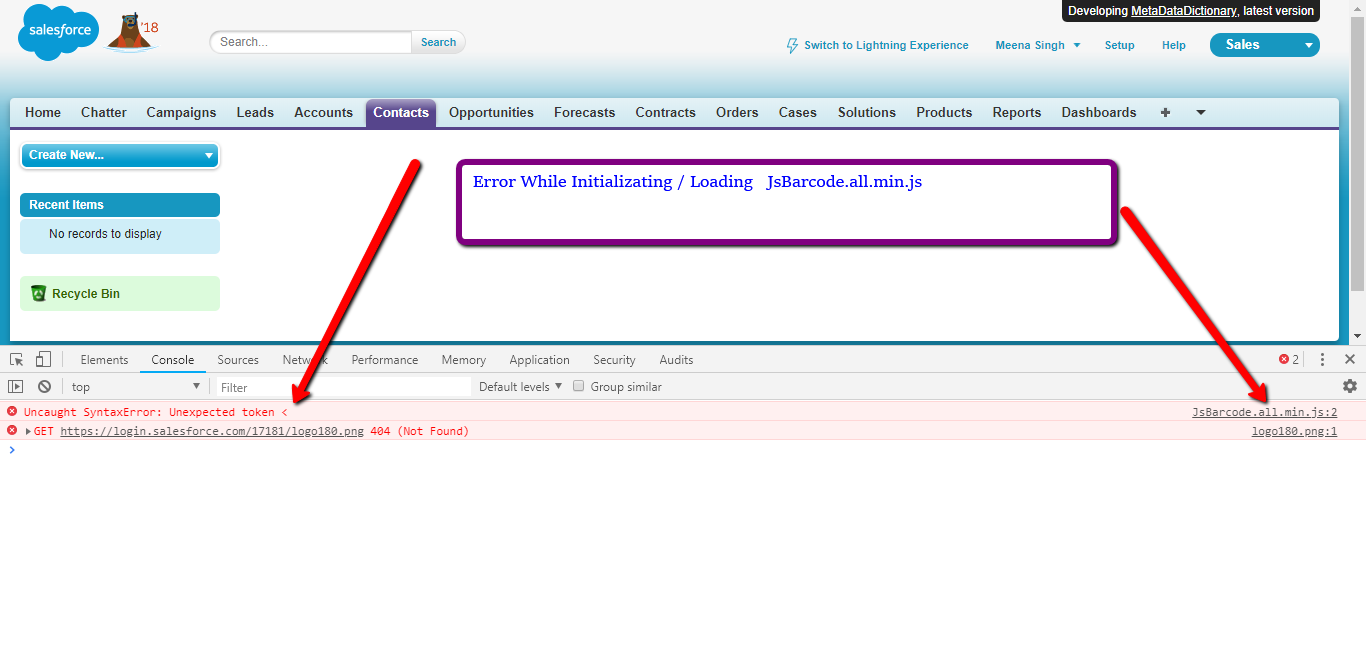This screenshot has width=1366, height=672.
Task: Go to the Campaigns tab
Action: pos(181,113)
